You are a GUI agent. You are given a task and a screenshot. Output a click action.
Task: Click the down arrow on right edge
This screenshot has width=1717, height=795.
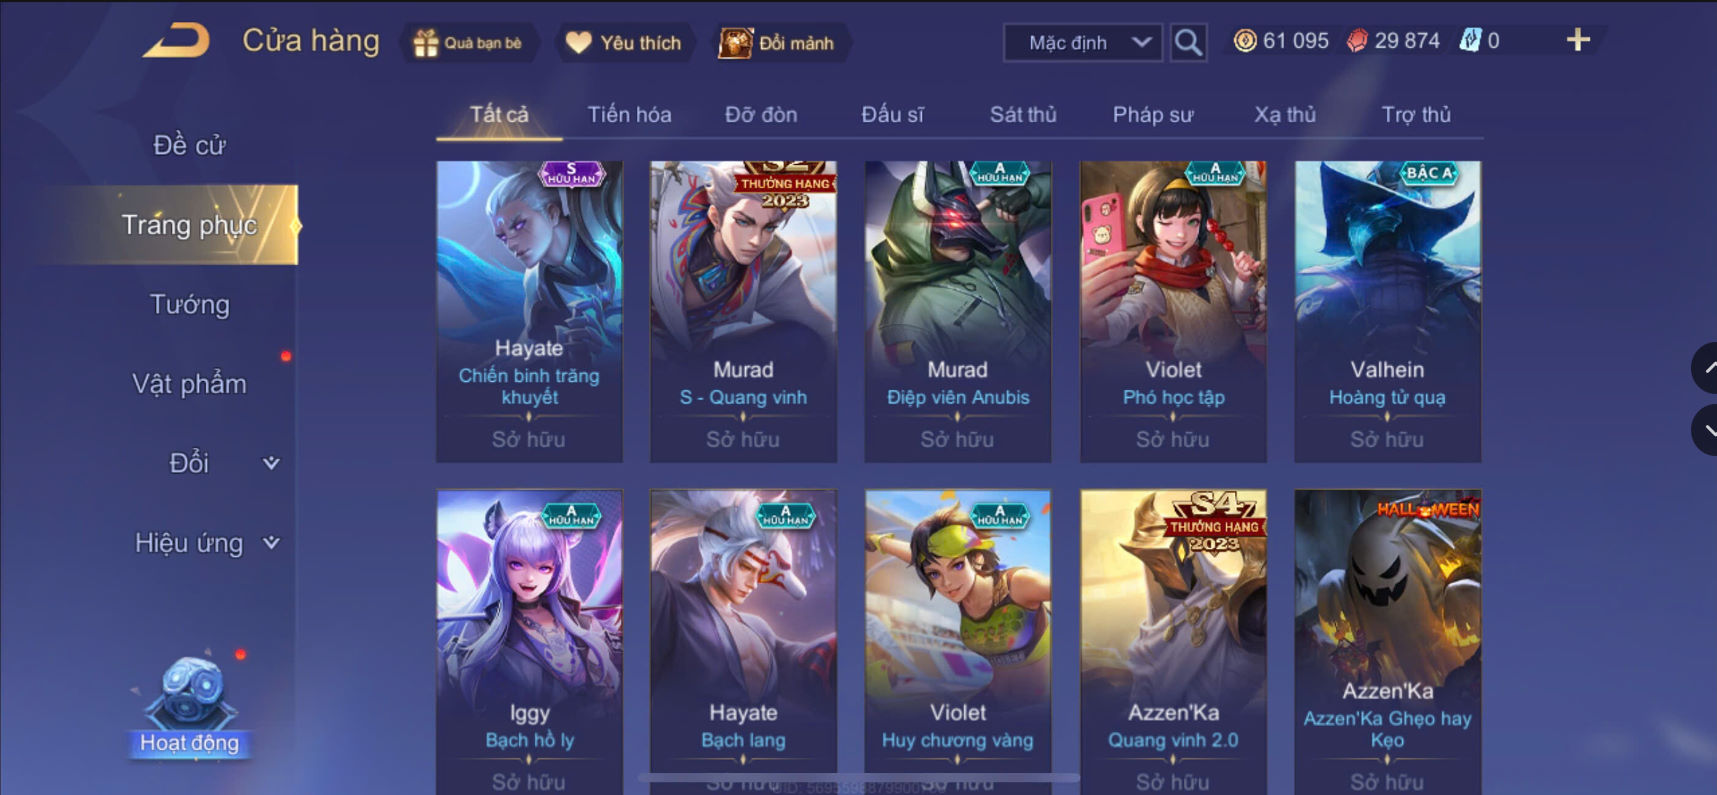click(1706, 430)
